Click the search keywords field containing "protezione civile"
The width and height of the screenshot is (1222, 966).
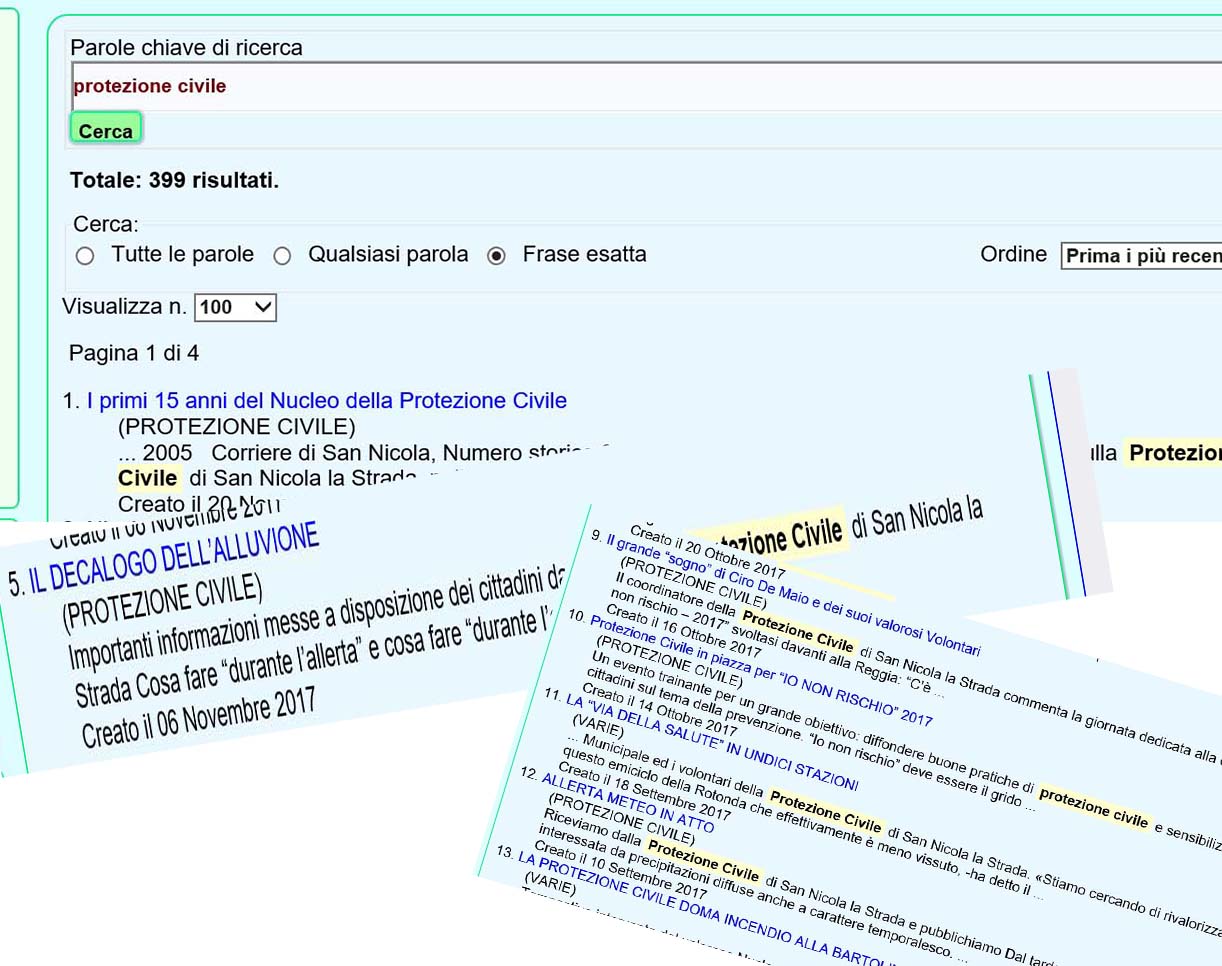(x=647, y=86)
